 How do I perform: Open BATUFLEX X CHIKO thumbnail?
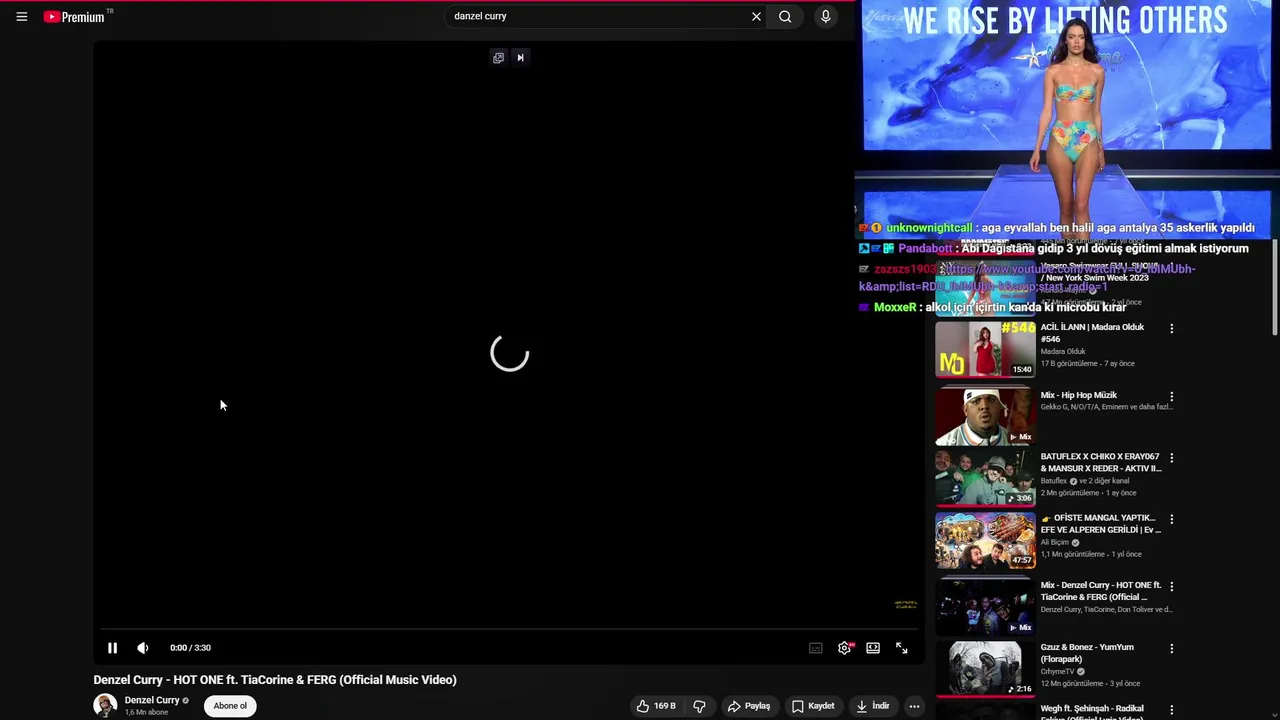[985, 479]
